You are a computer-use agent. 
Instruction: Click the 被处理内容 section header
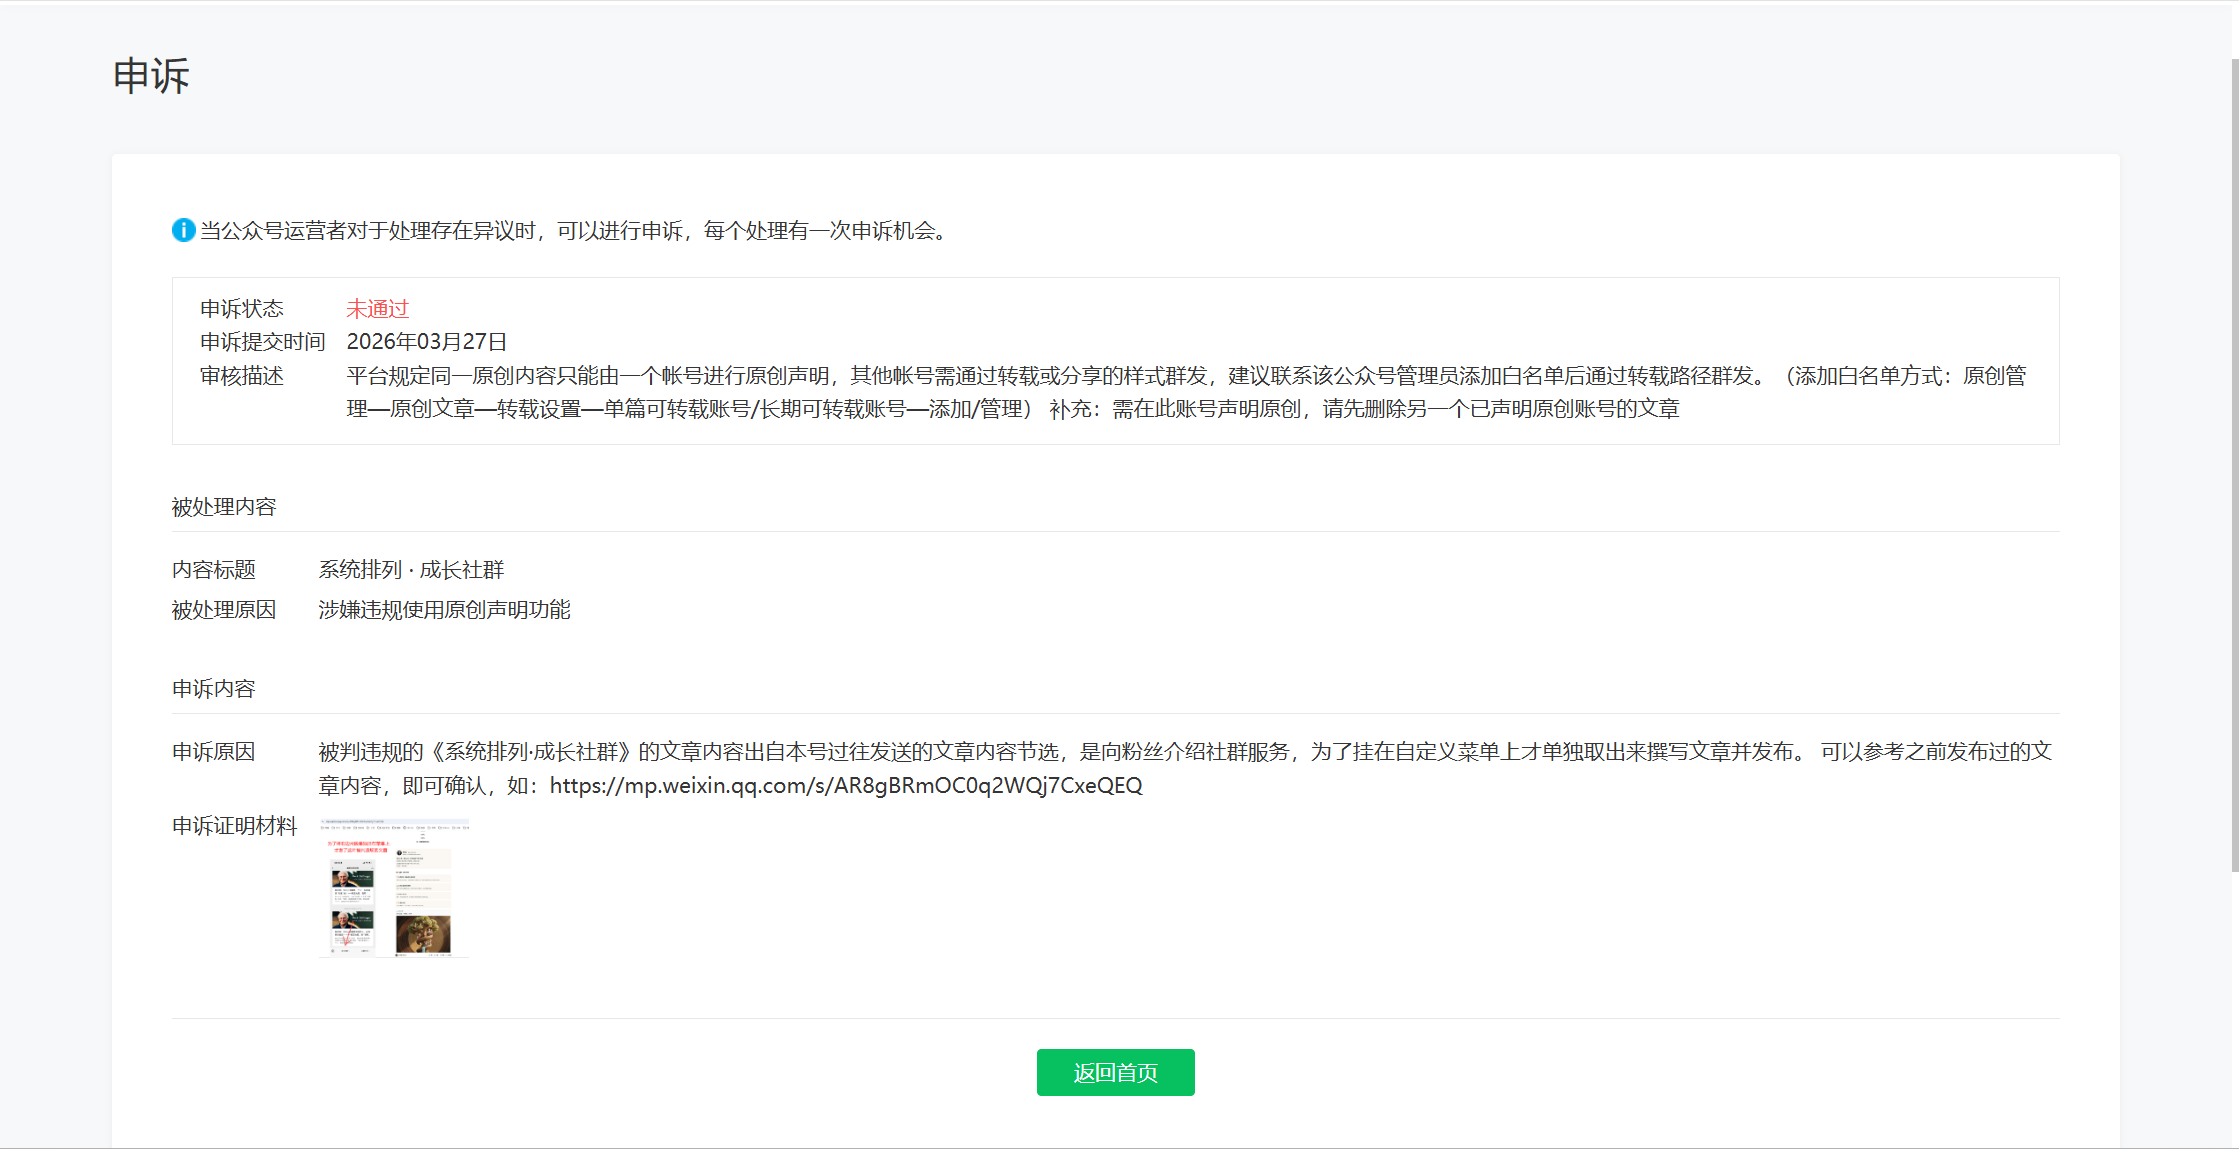[x=224, y=507]
